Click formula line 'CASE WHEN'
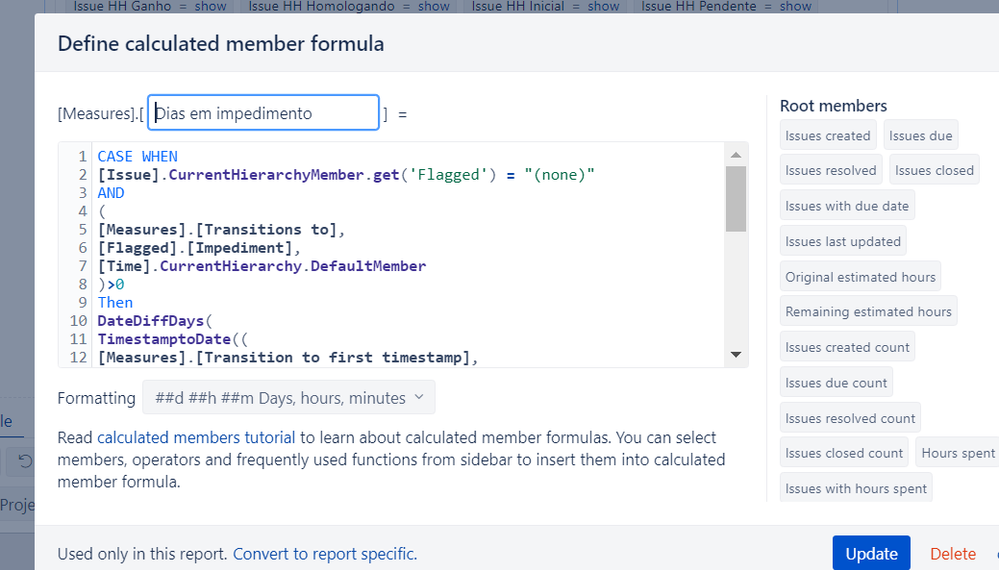 (x=138, y=156)
